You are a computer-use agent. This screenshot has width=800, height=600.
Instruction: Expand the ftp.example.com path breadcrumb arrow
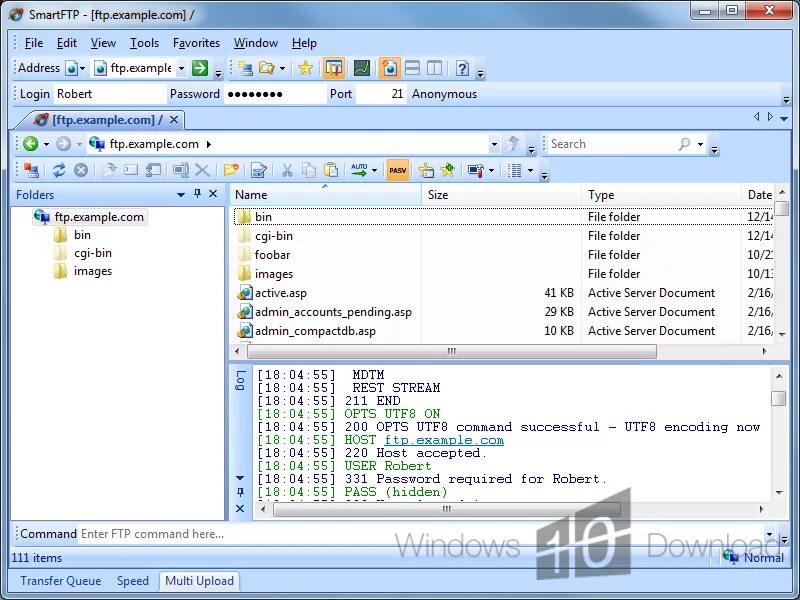[x=209, y=144]
